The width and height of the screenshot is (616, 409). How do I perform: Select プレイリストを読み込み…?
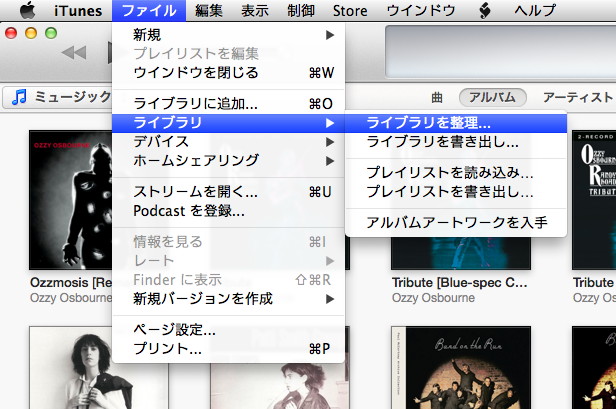point(456,172)
